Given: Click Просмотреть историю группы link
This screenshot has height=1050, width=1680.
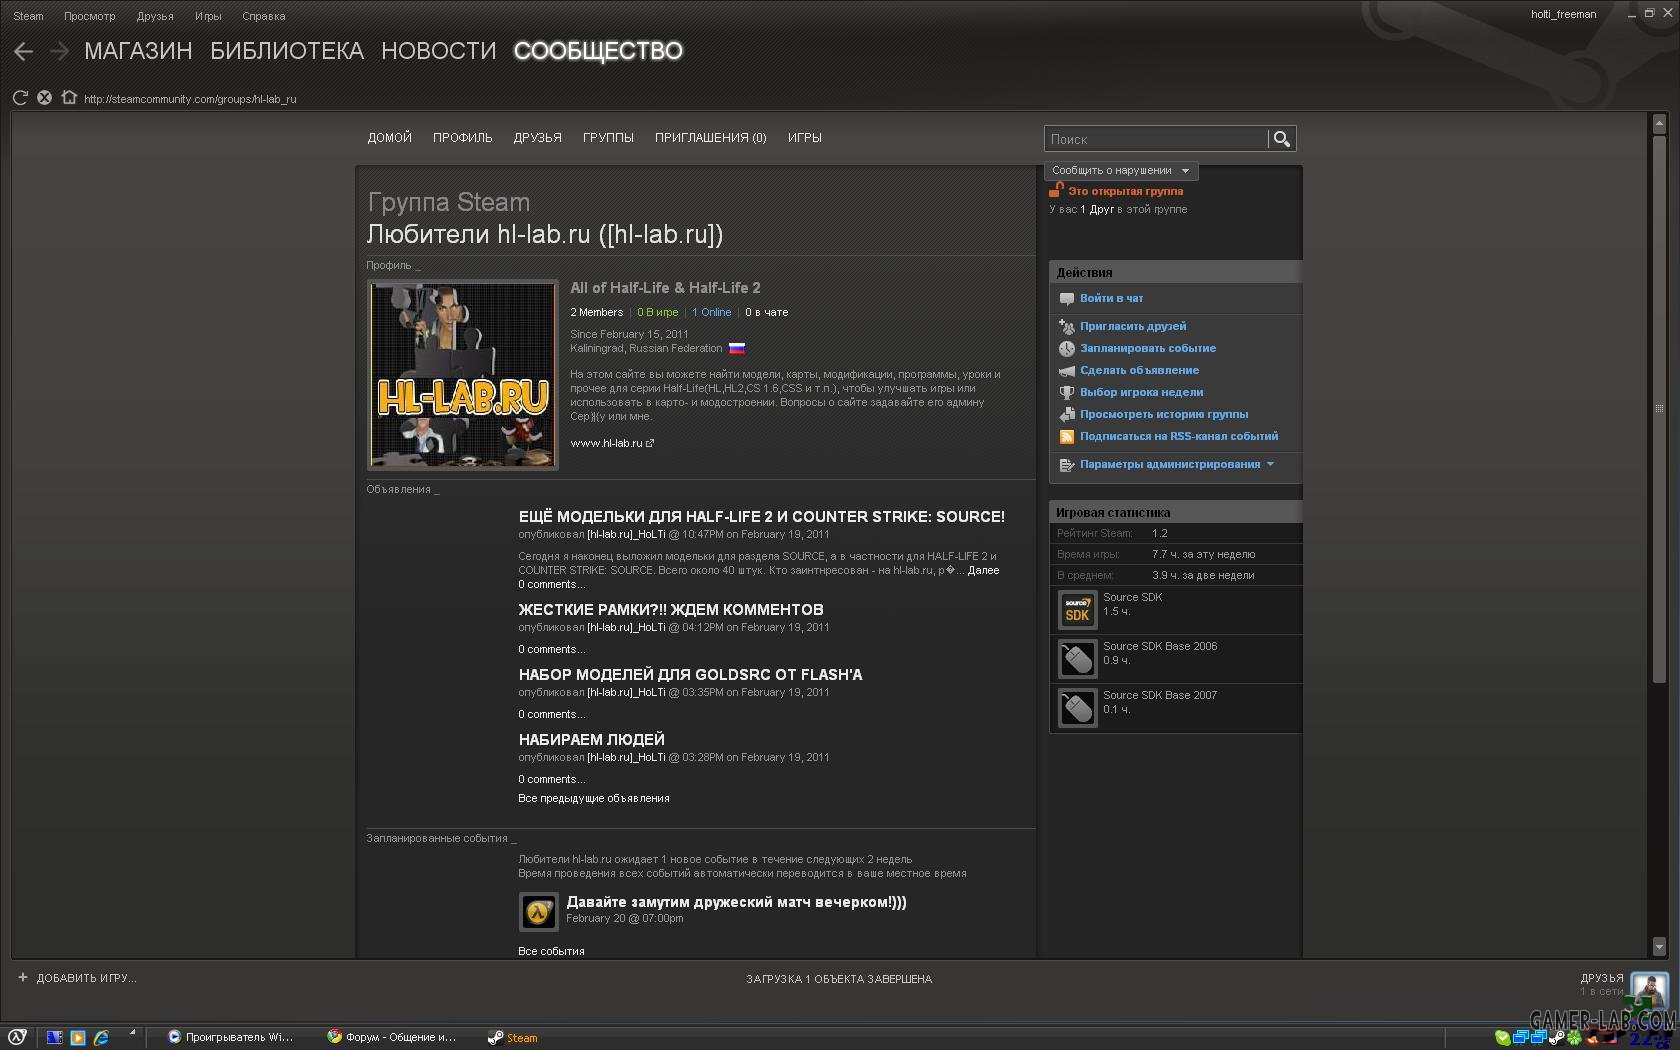Looking at the screenshot, I should [x=1164, y=415].
